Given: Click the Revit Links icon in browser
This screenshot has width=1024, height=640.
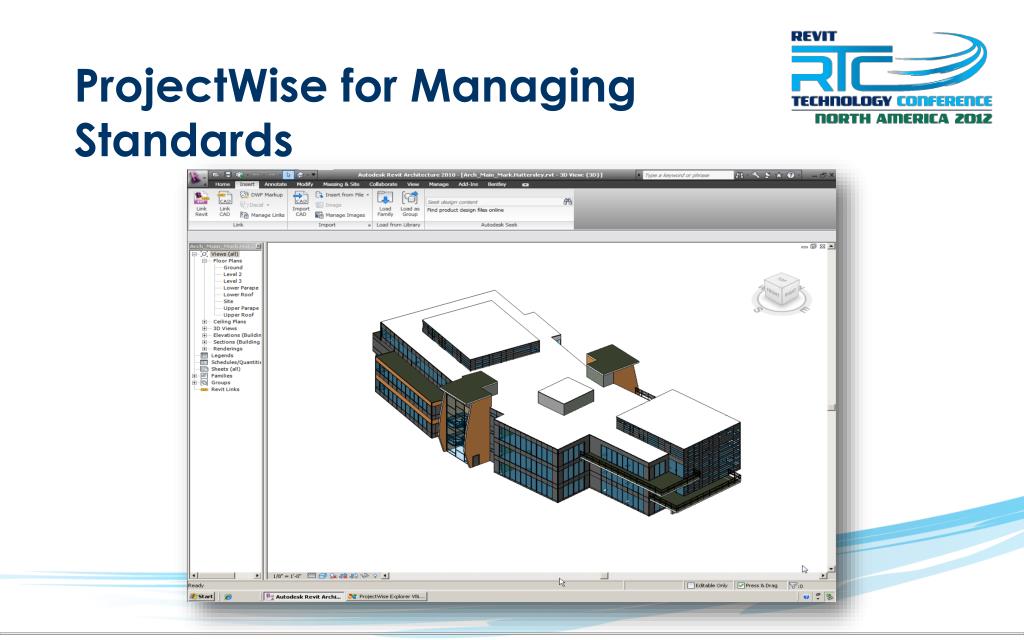Looking at the screenshot, I should (x=204, y=389).
